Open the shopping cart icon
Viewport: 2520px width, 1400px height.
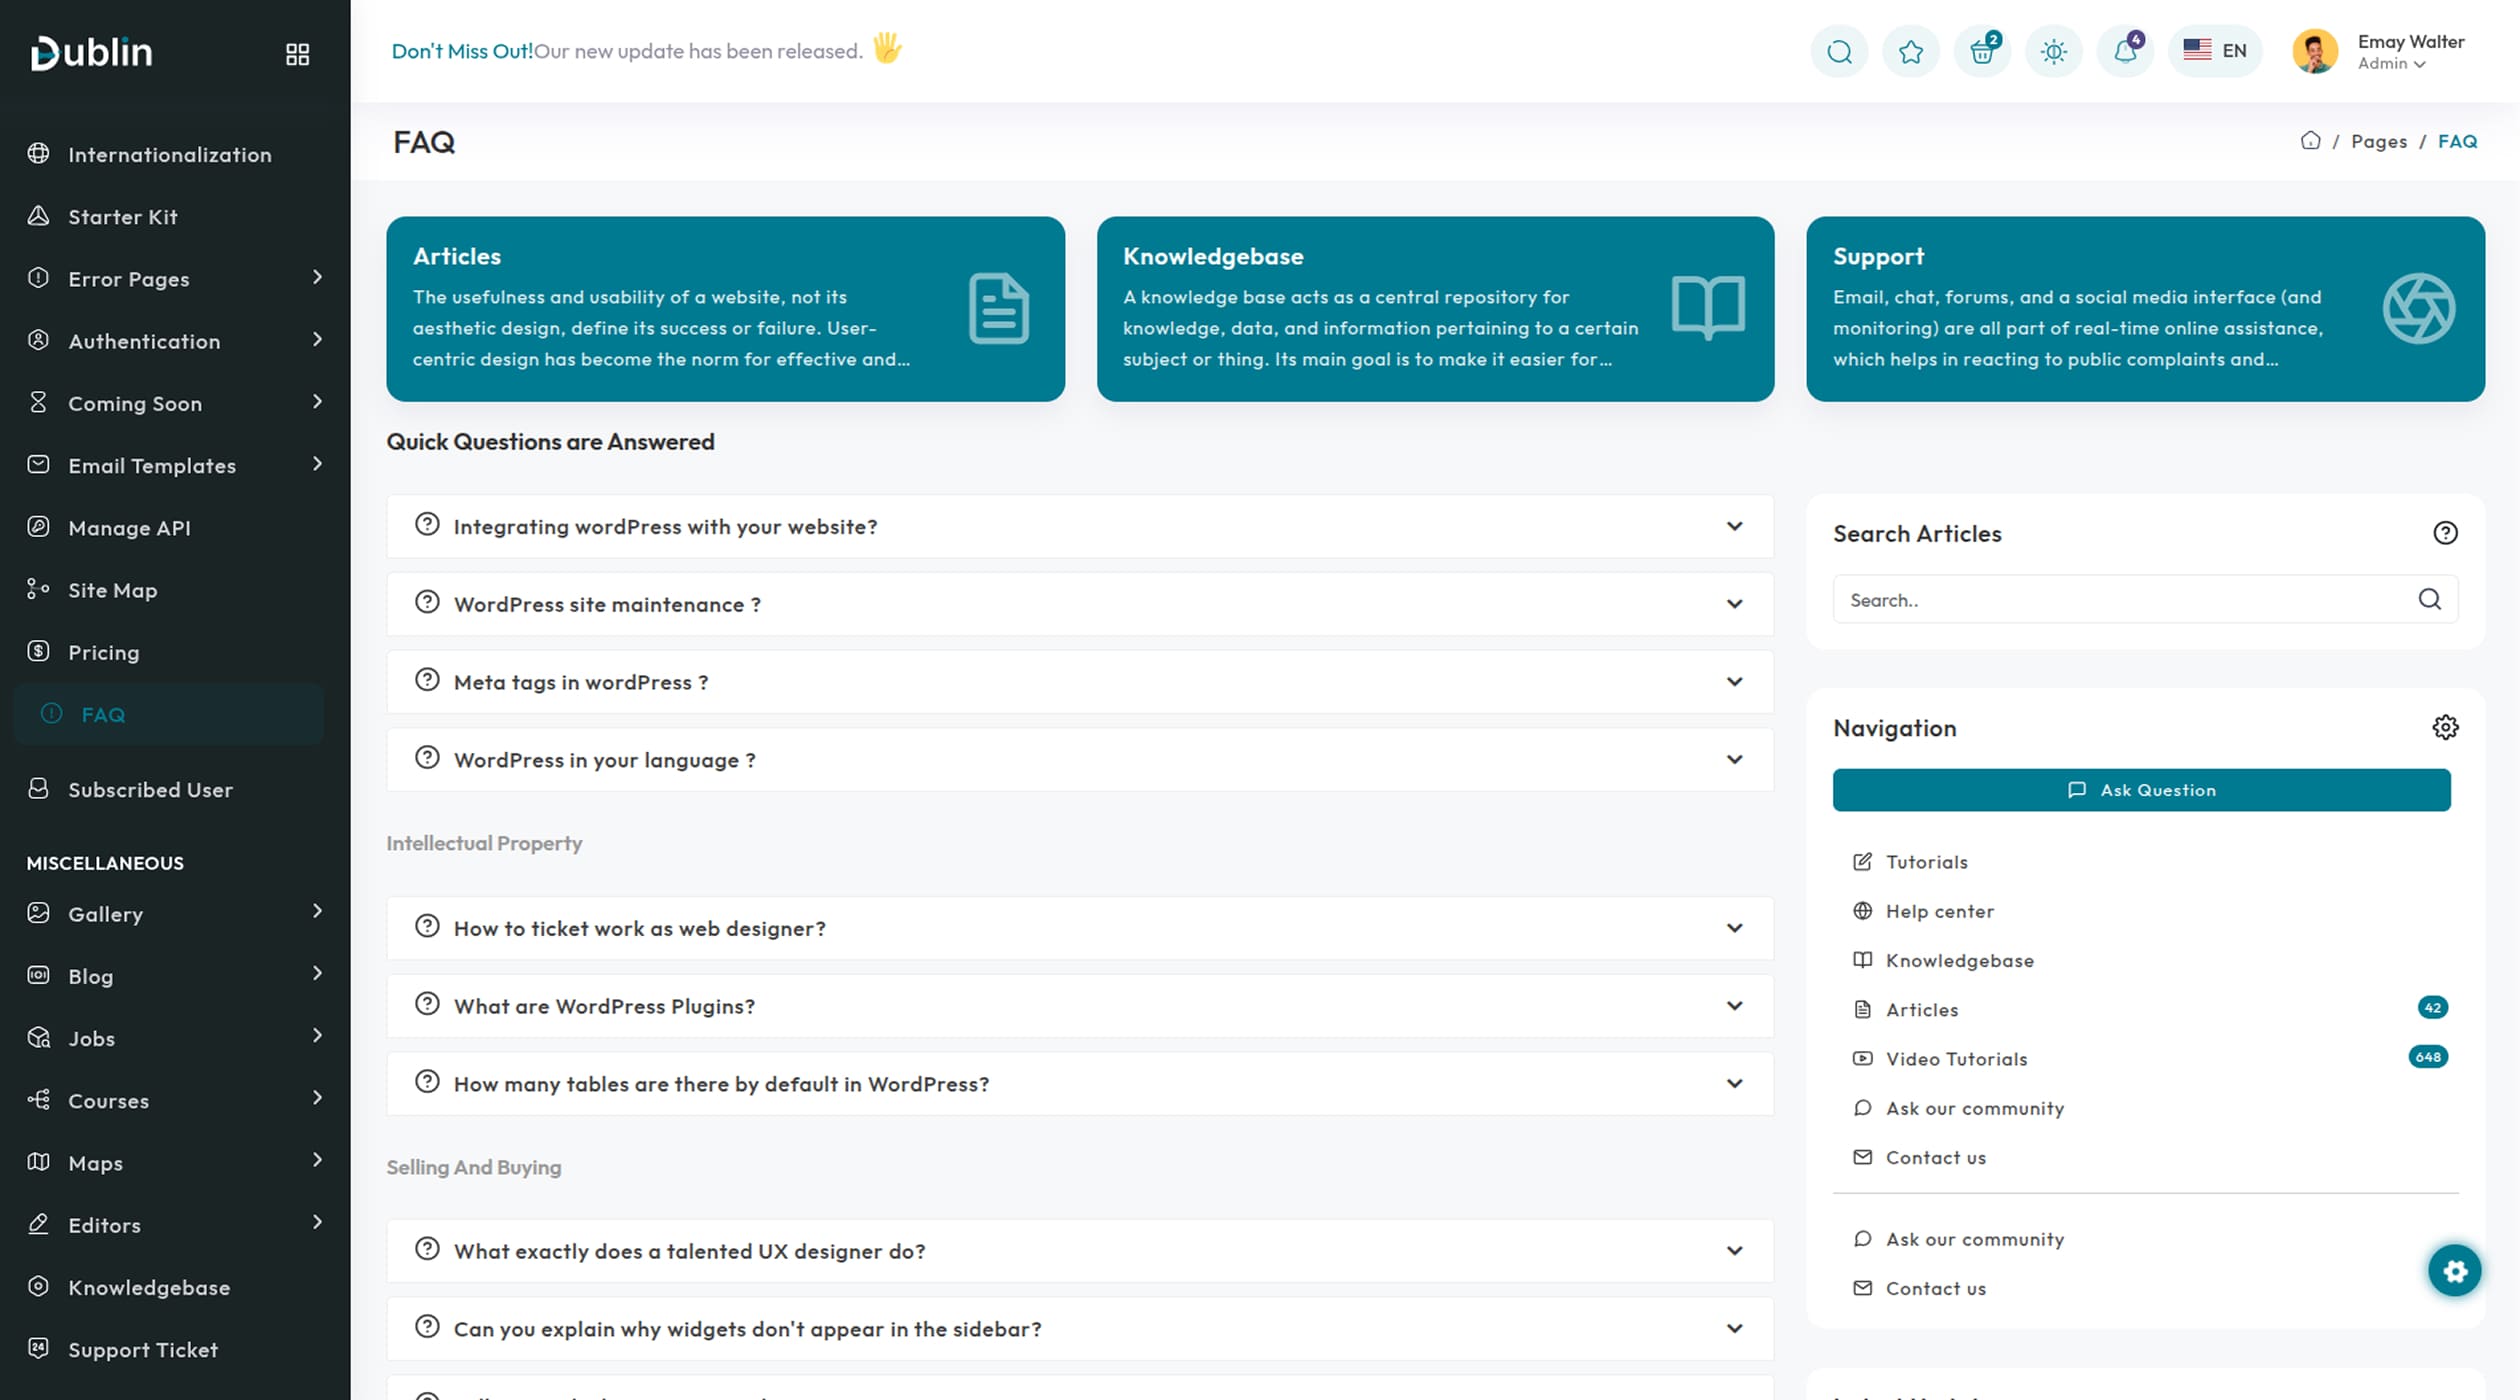point(1982,51)
